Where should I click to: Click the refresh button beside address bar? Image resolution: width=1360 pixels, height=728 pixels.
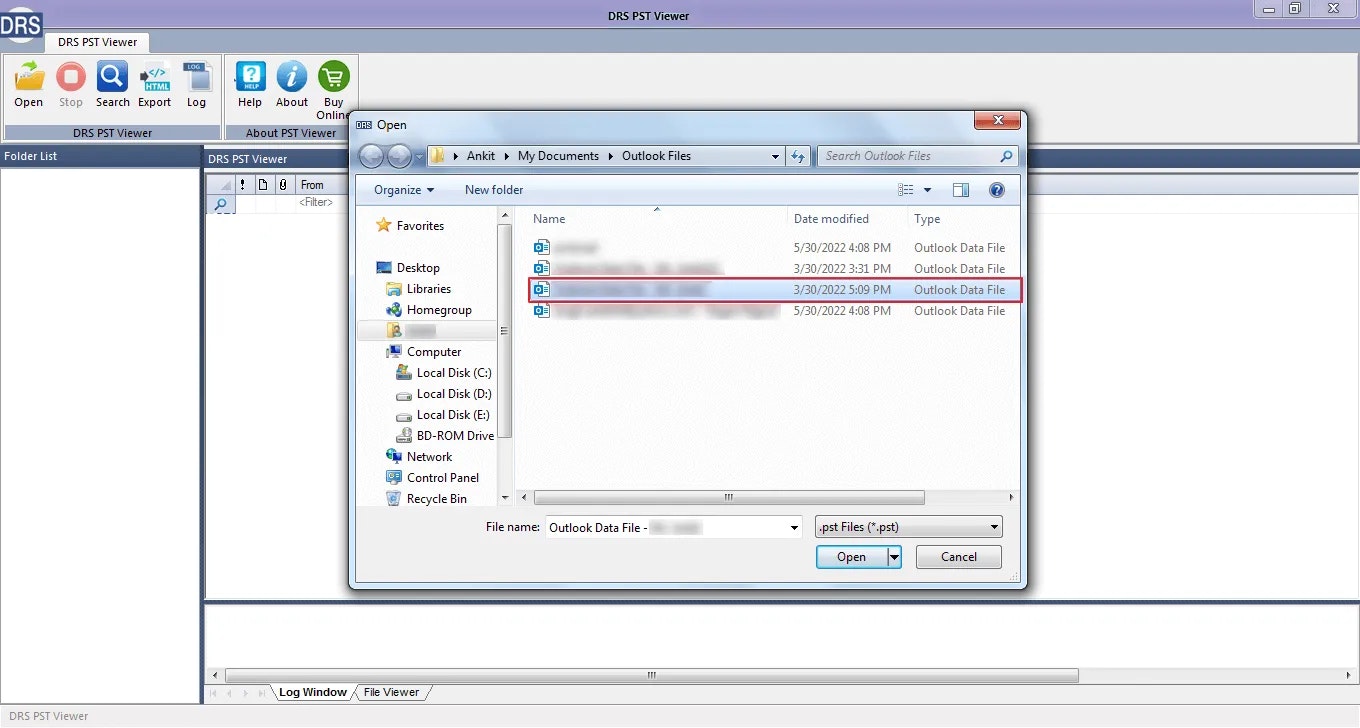point(798,156)
